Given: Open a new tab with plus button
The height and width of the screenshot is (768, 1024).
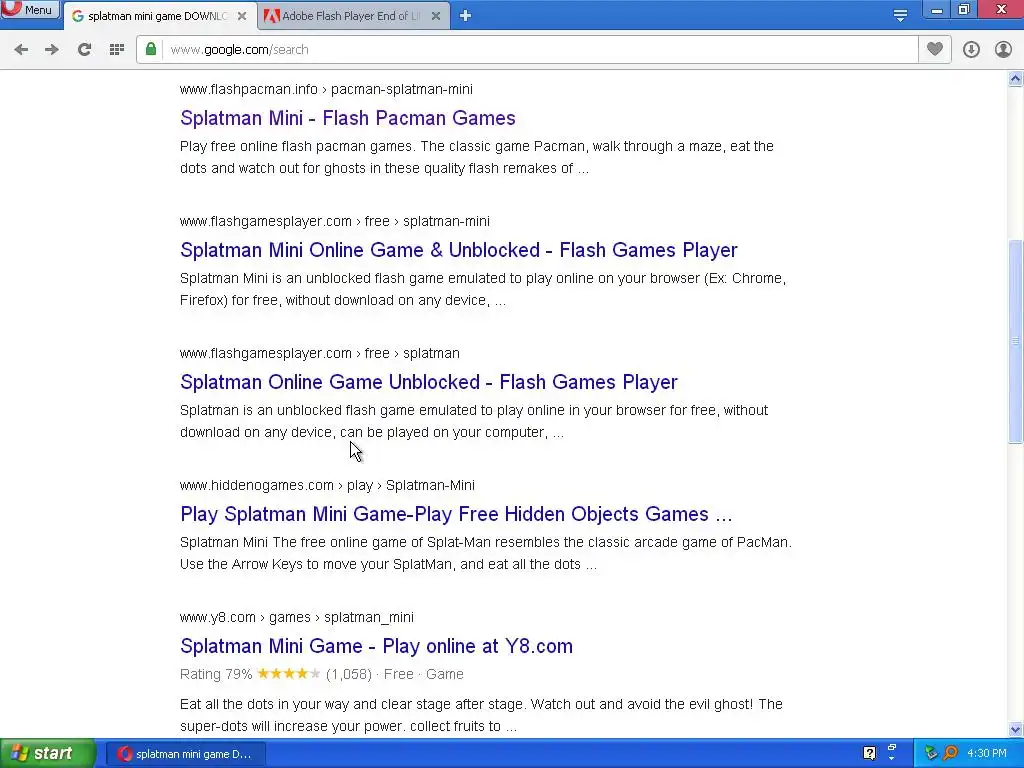Looking at the screenshot, I should [x=465, y=16].
